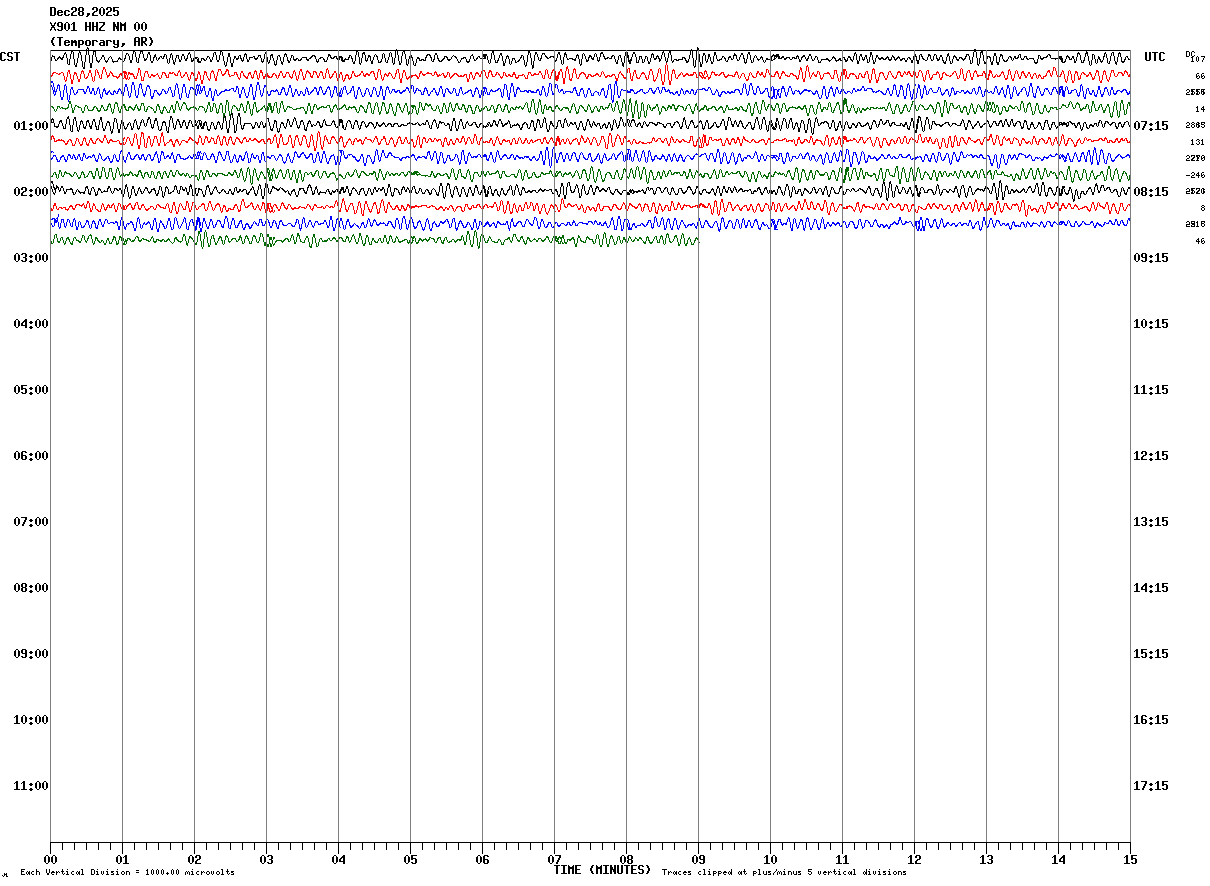Click minute tick label 04 on time axis
The height and width of the screenshot is (886, 1210).
(x=338, y=859)
